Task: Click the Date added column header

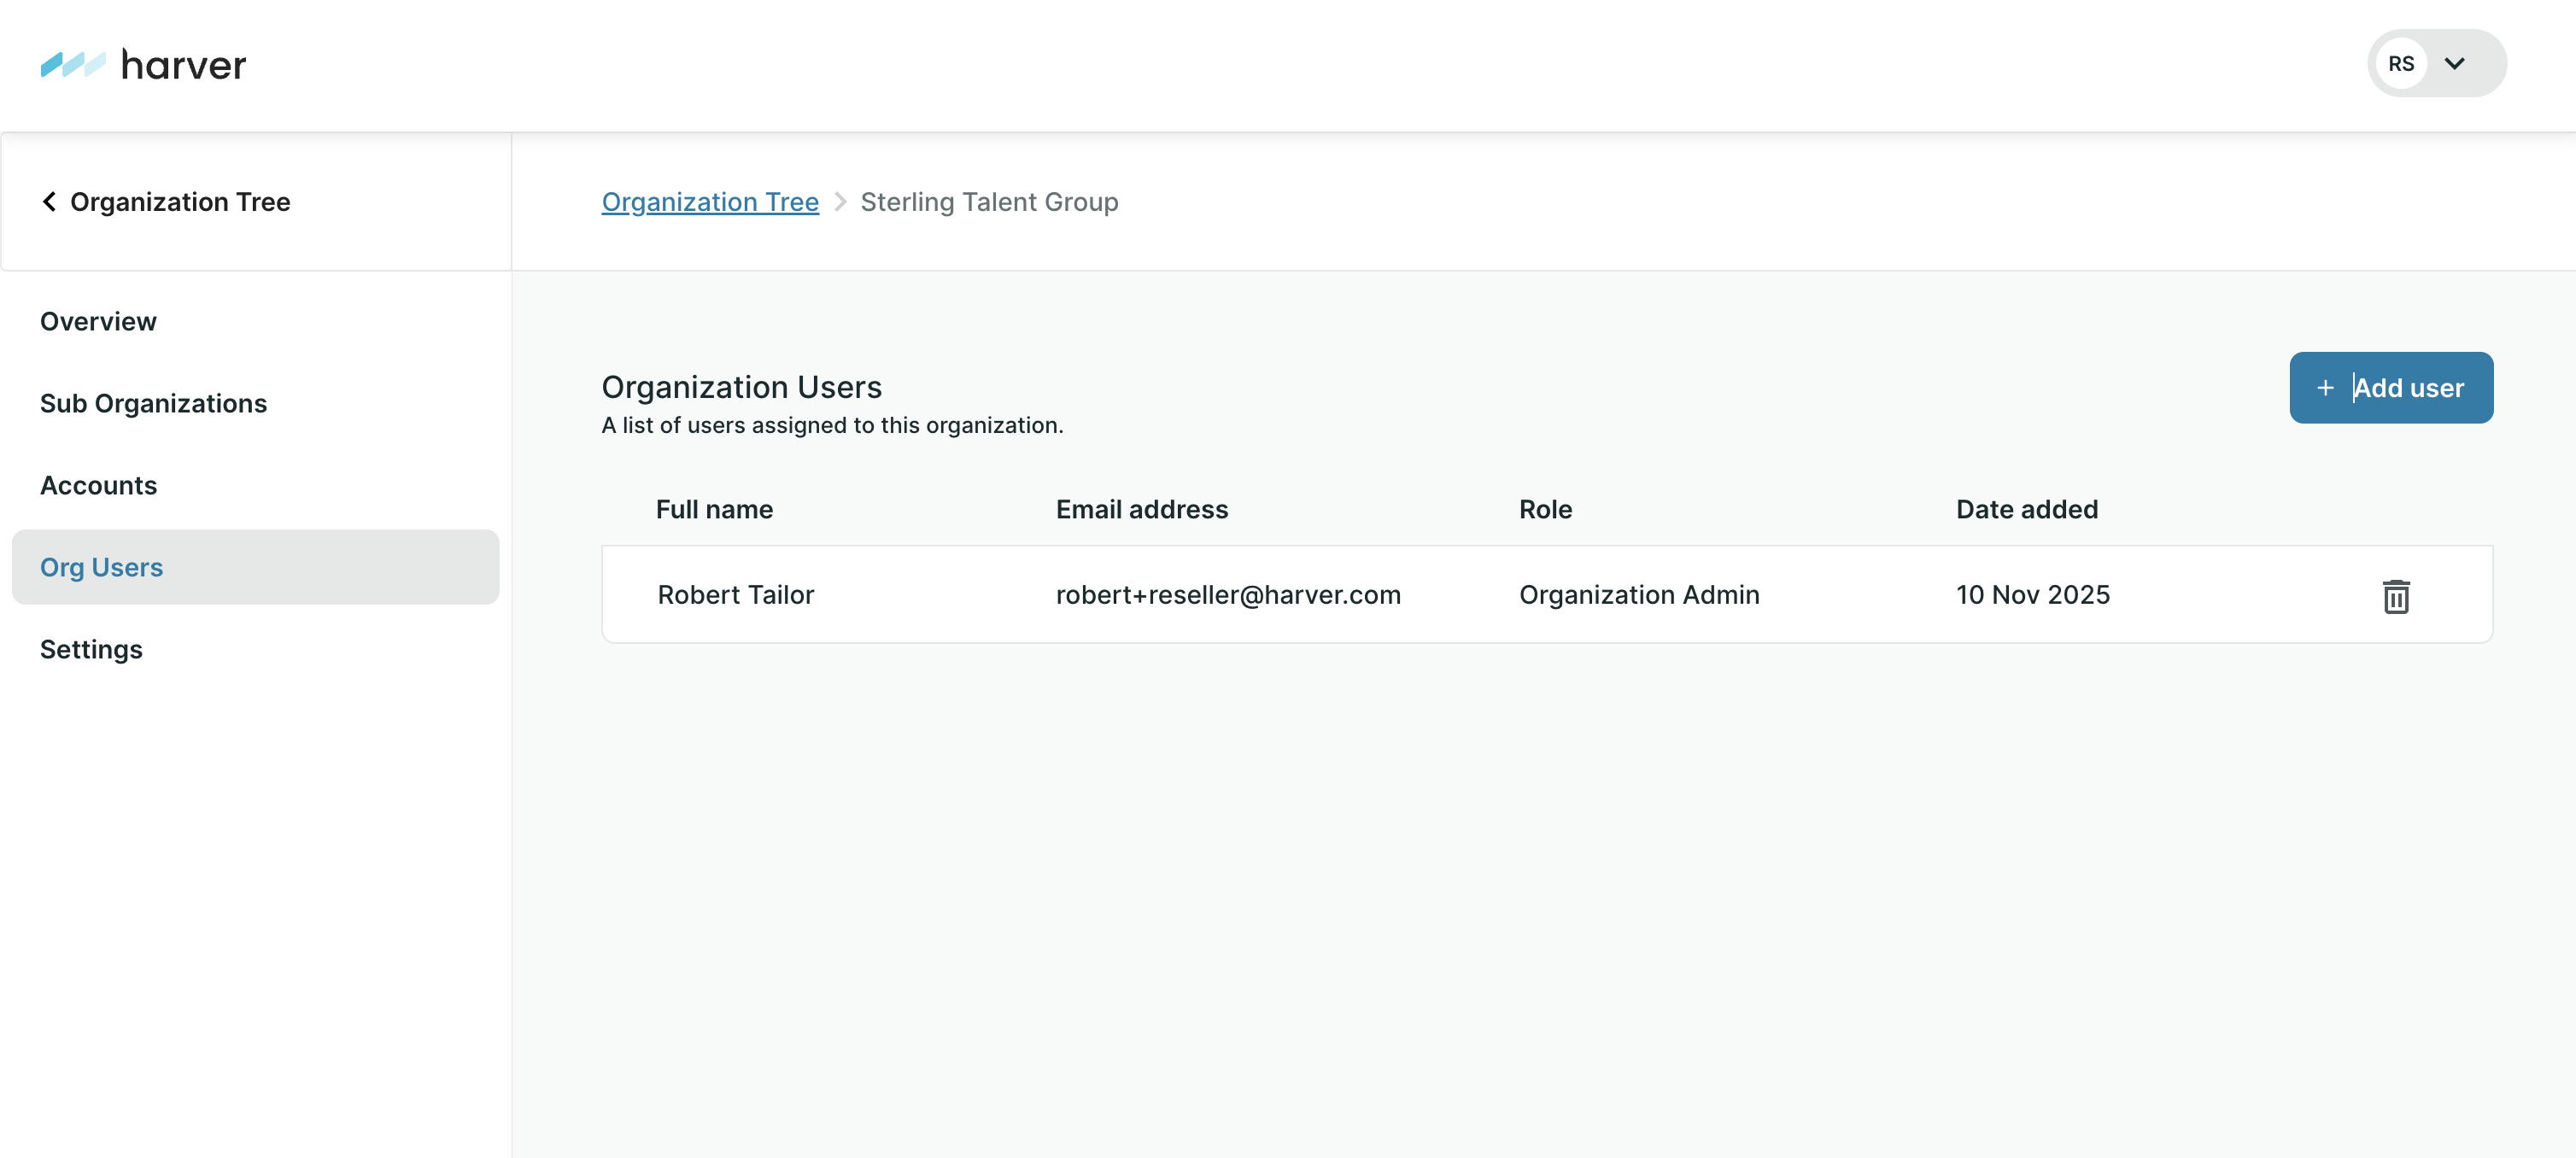Action: [2026, 510]
